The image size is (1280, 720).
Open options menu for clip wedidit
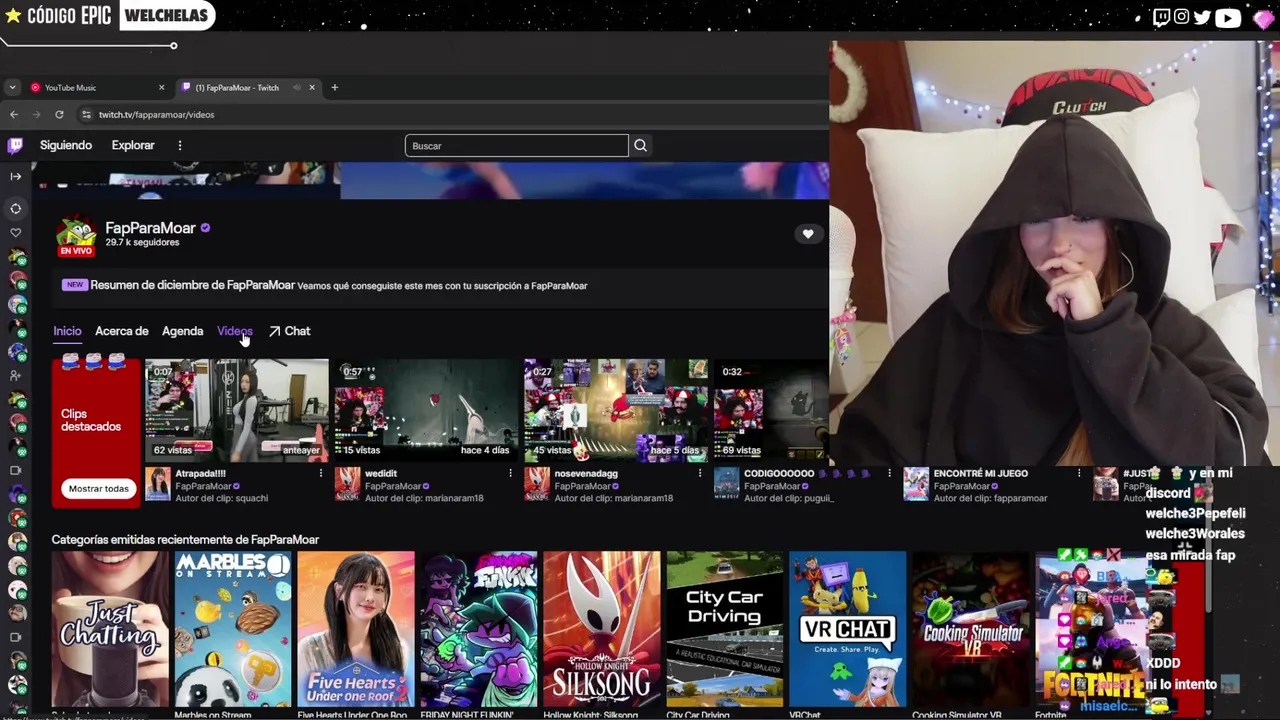click(x=510, y=474)
